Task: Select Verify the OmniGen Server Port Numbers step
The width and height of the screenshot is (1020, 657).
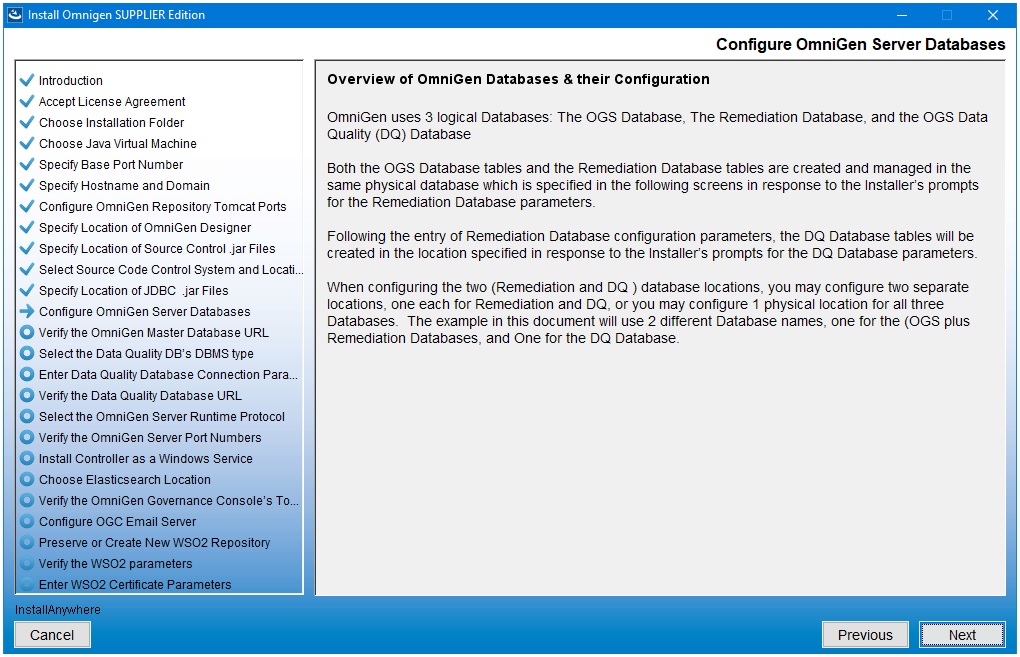Action: 150,437
